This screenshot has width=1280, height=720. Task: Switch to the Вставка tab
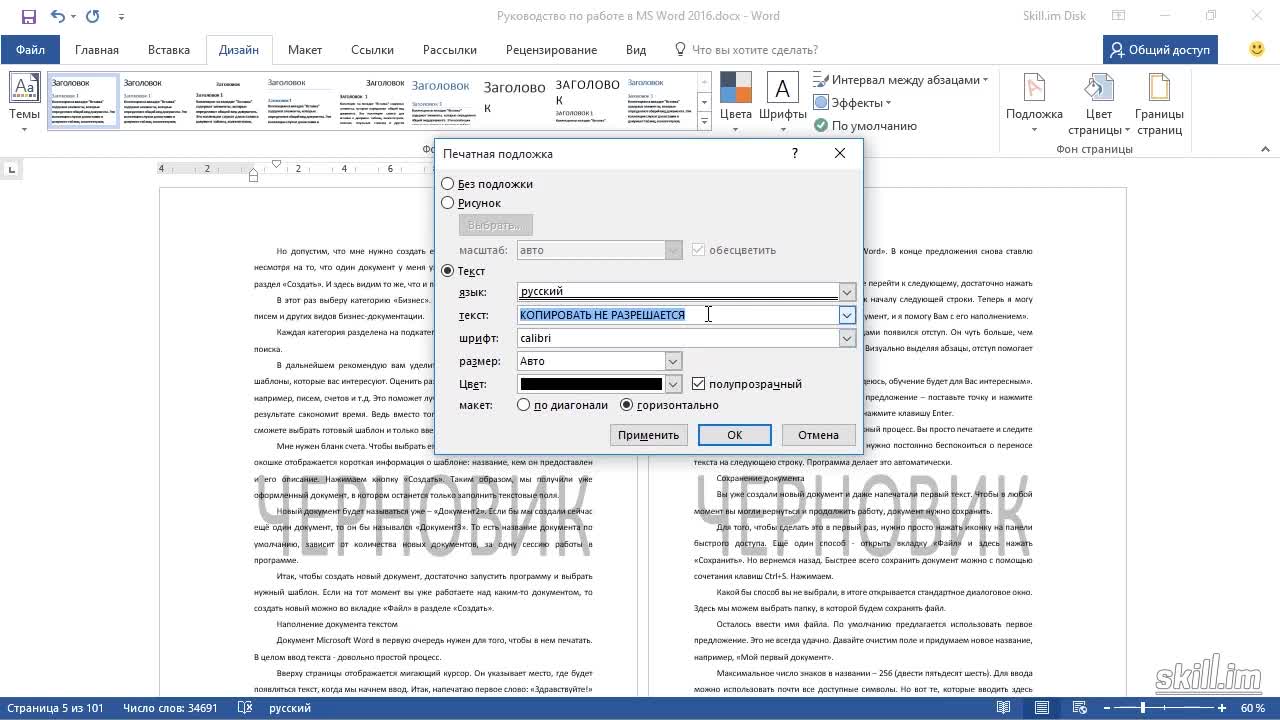(x=169, y=50)
